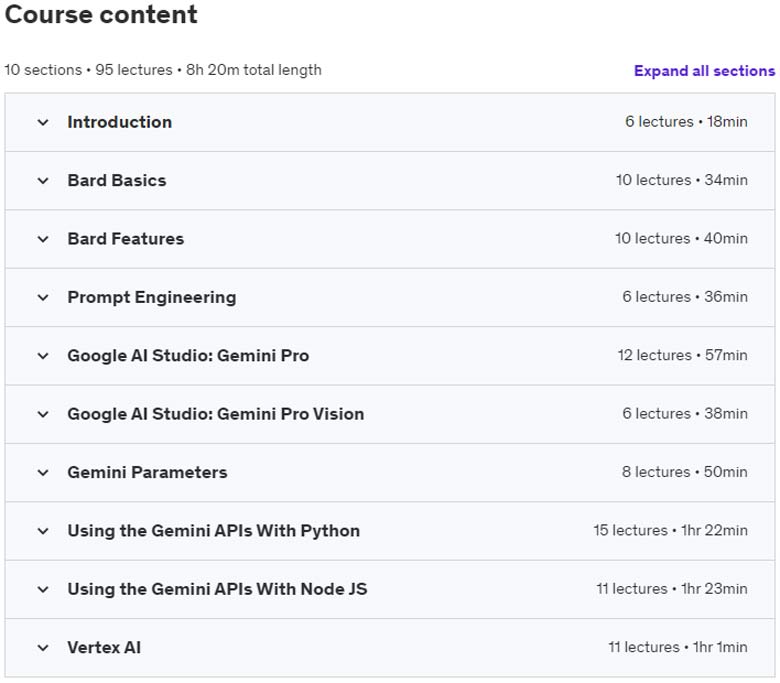The width and height of the screenshot is (780, 683).
Task: Expand Gemini APIs With Python chevron
Action: coord(43,531)
